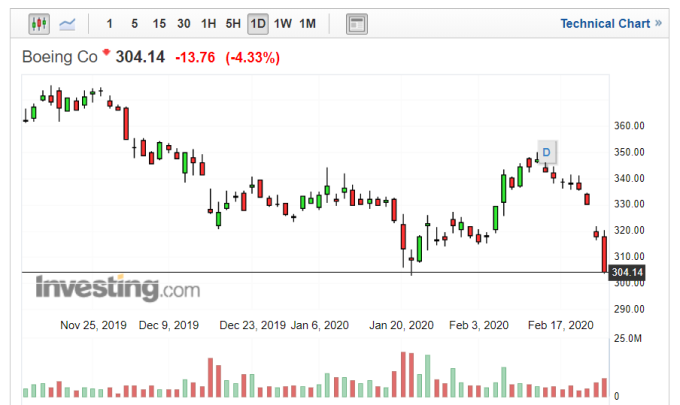Select the 5 minute interval
680x405 pixels.
(134, 24)
